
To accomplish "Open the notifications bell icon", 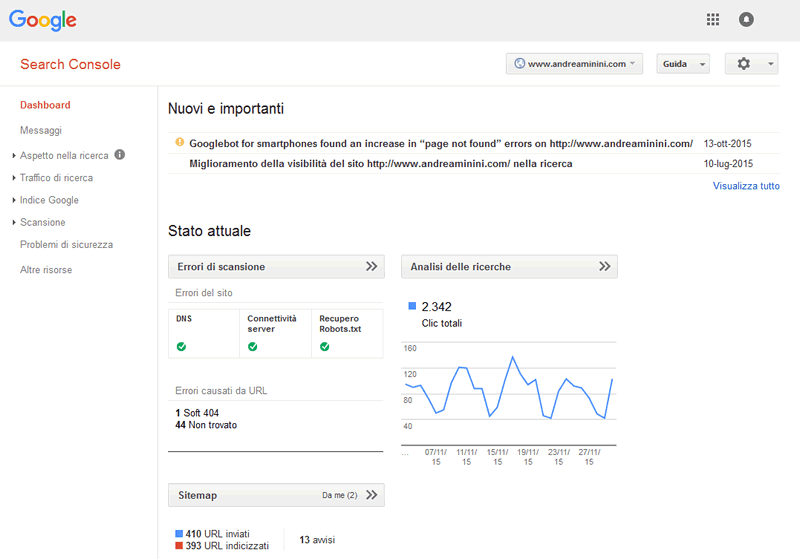I will click(x=746, y=19).
